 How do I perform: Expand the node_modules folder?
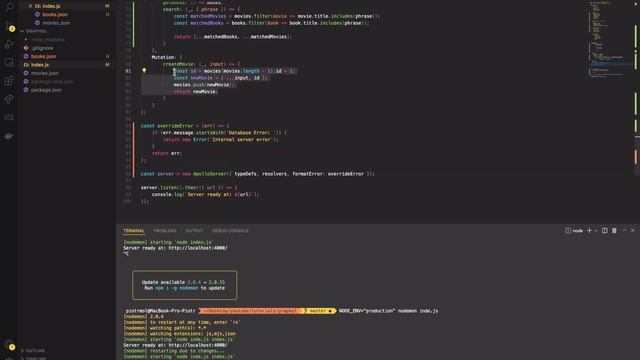tap(48, 40)
